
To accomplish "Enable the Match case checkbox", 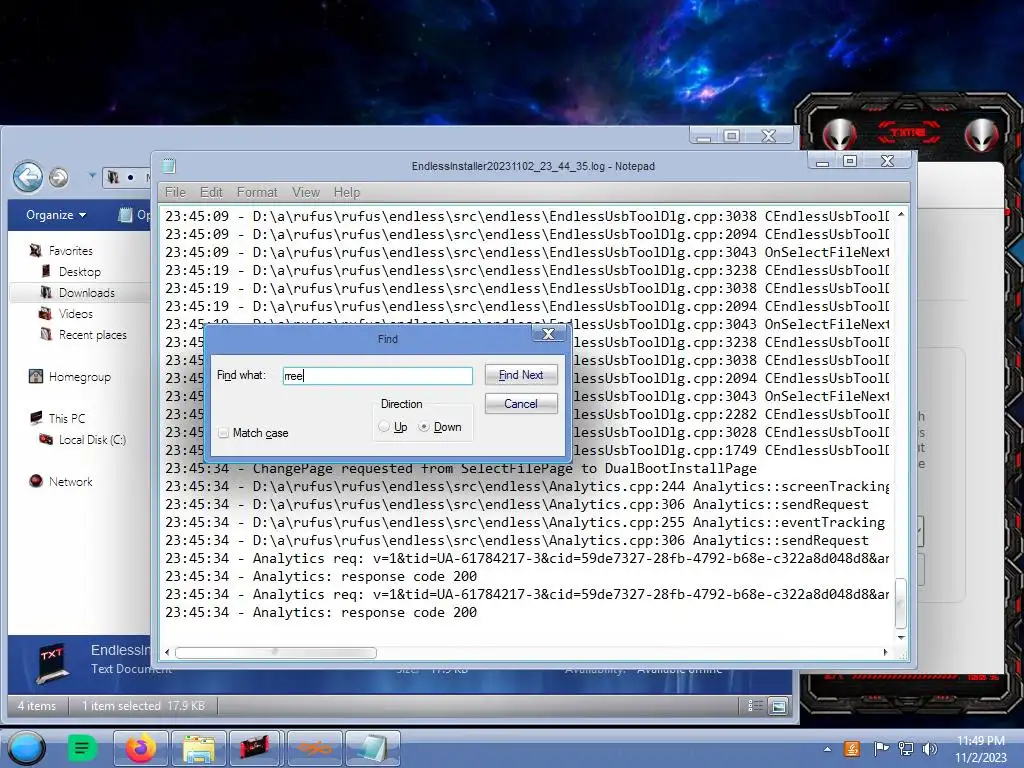I will coord(223,433).
